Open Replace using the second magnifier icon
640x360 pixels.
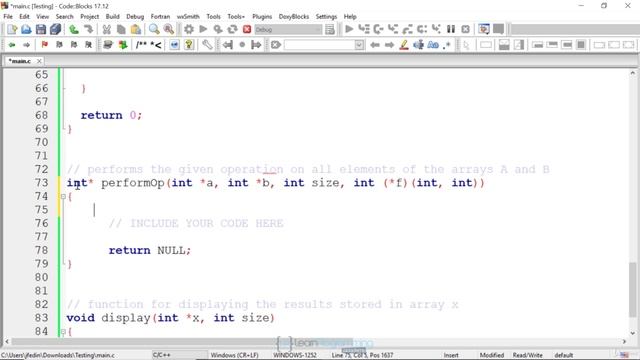click(x=169, y=29)
